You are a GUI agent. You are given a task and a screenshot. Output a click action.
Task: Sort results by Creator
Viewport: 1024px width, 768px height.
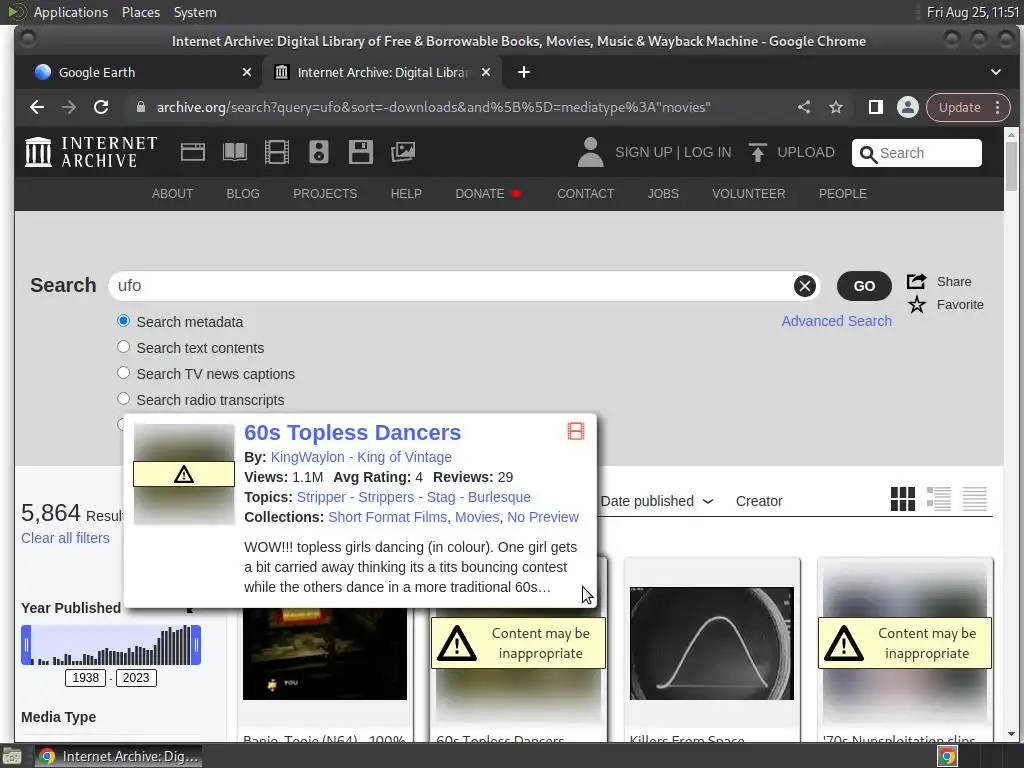759,501
